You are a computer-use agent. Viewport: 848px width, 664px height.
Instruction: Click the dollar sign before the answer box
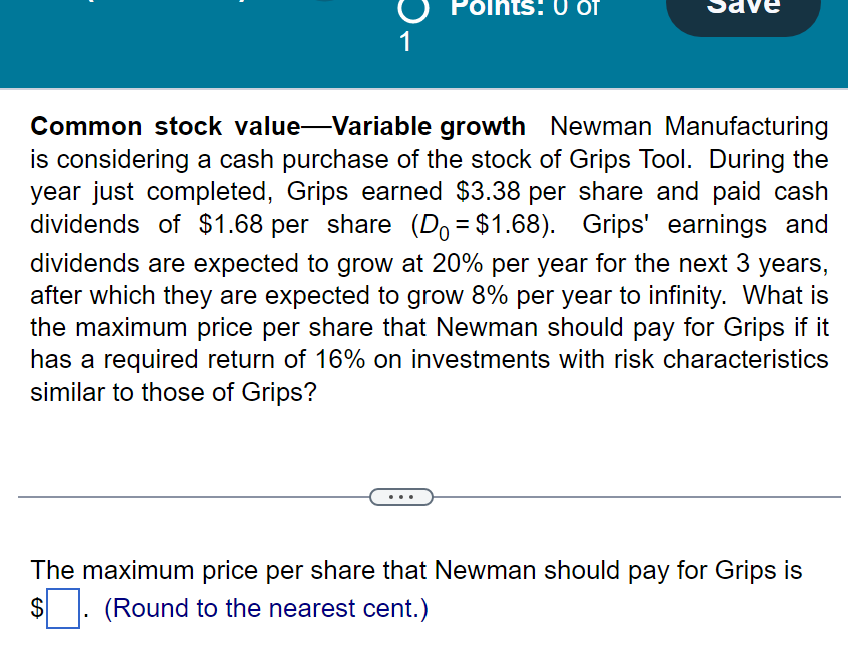coord(37,608)
